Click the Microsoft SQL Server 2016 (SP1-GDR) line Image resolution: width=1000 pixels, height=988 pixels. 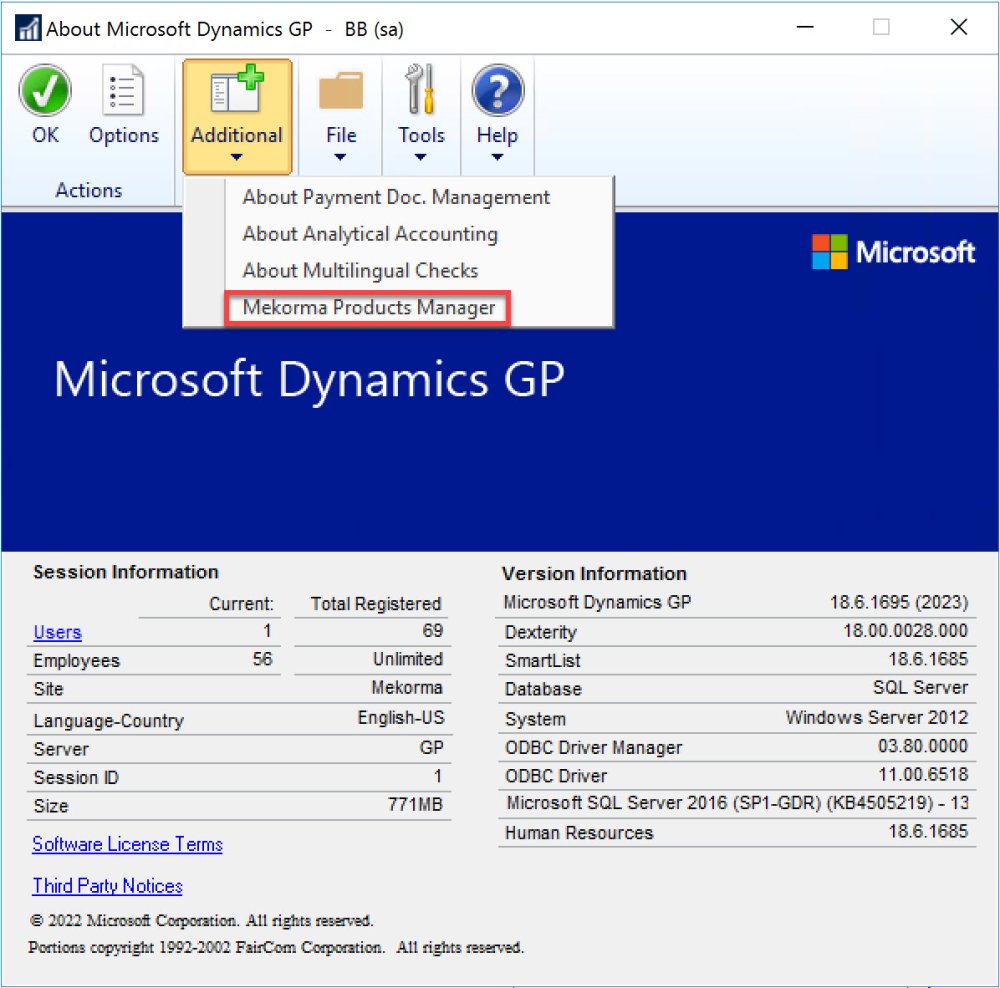(x=738, y=802)
